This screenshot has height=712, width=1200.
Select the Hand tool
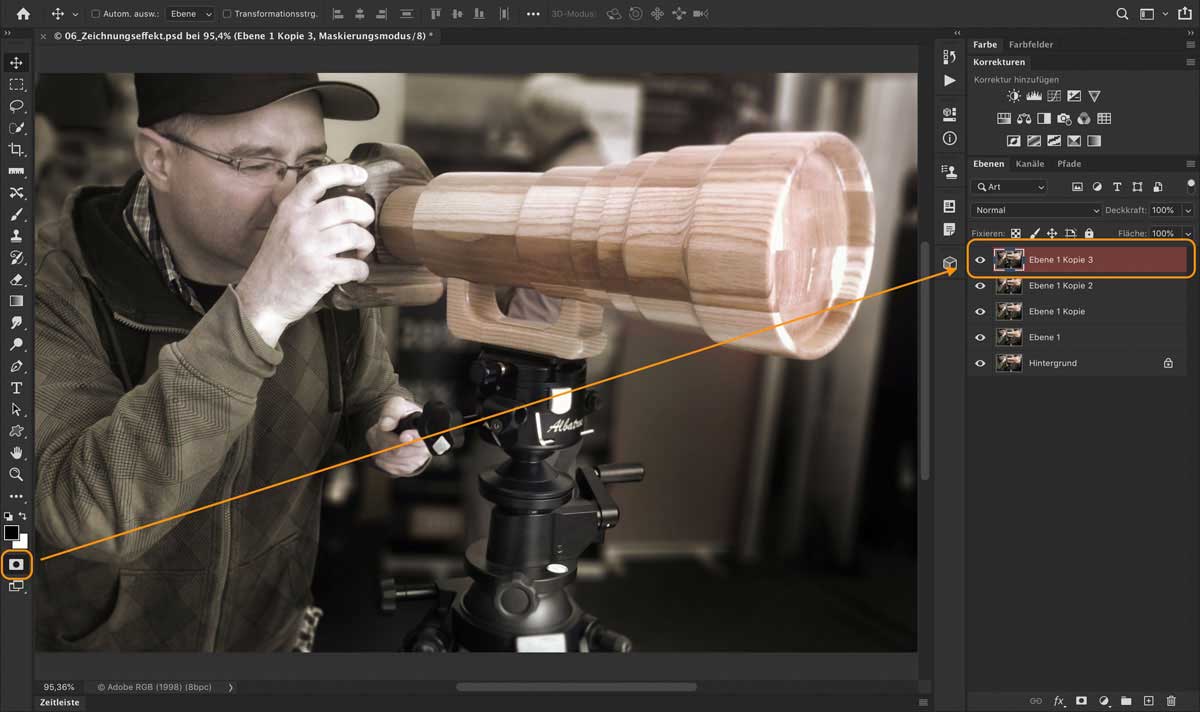pos(16,453)
